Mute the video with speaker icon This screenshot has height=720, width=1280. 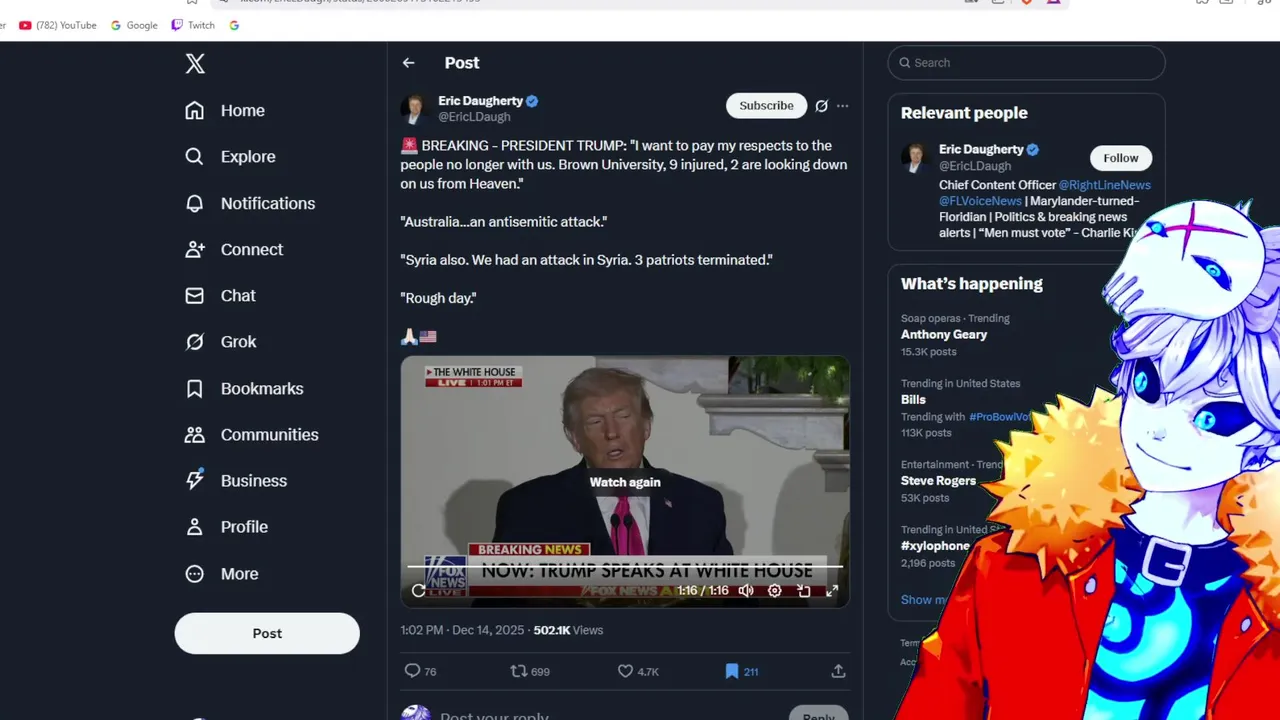[x=746, y=590]
